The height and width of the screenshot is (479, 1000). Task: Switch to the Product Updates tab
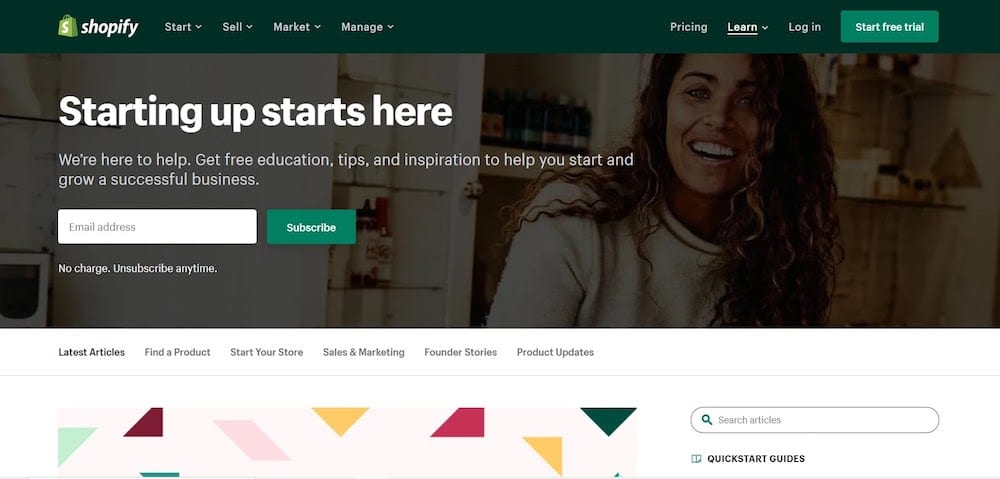click(x=555, y=352)
